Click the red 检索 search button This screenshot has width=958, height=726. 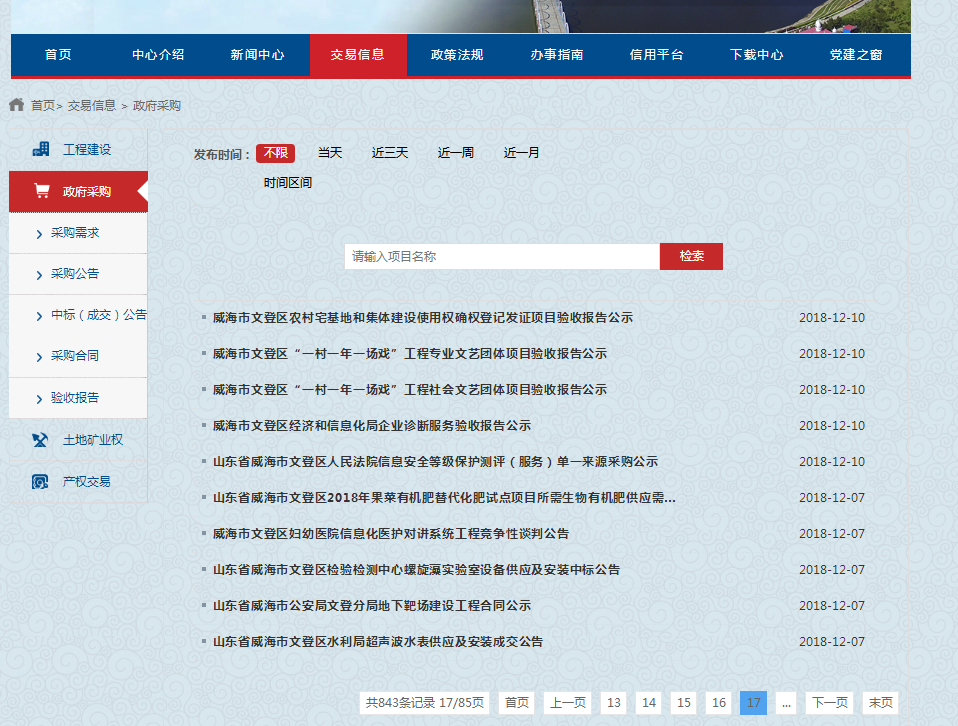pos(691,257)
